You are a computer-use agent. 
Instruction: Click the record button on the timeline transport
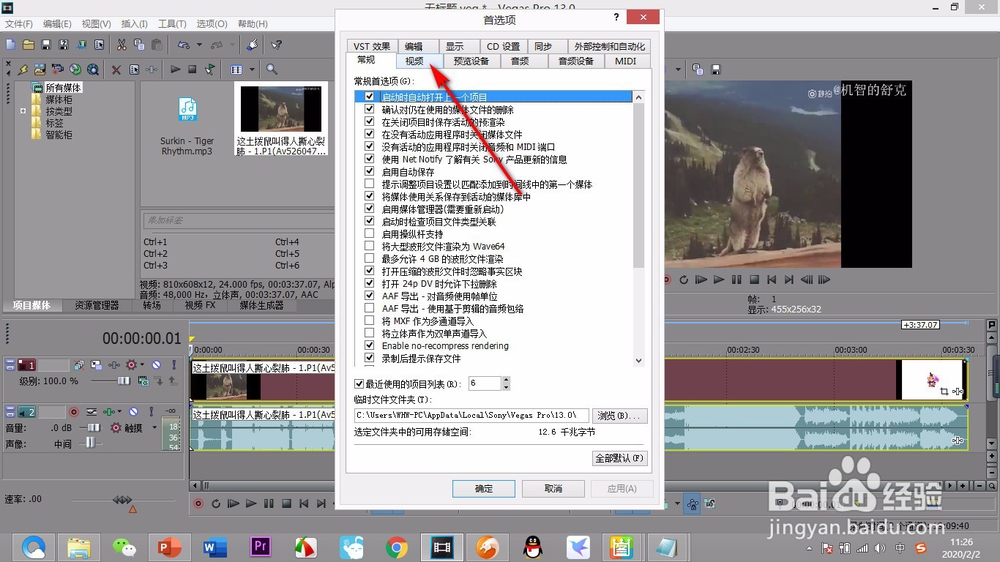pyautogui.click(x=198, y=504)
